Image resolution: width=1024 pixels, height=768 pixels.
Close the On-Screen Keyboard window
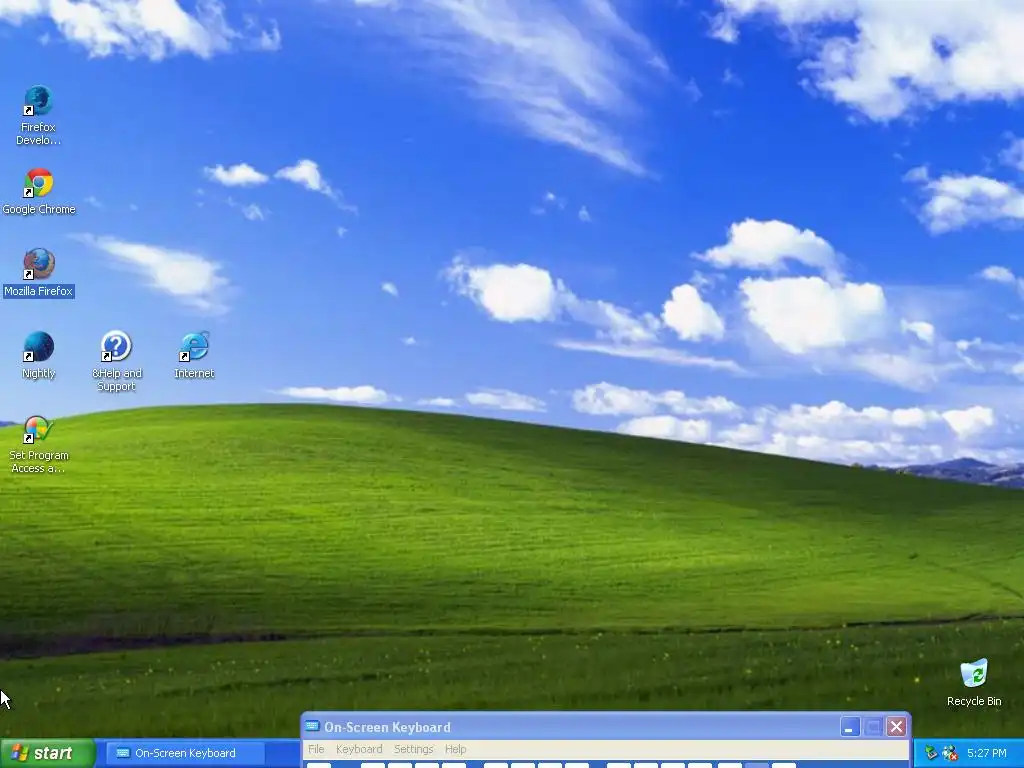click(897, 727)
